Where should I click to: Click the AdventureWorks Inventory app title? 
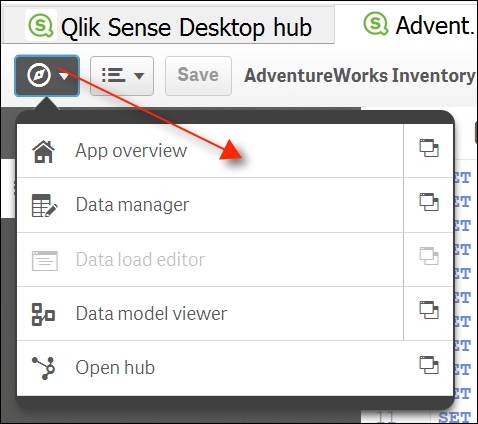[360, 76]
